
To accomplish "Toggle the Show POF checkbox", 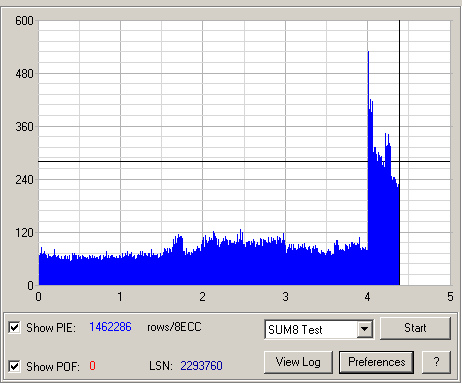I will [14, 366].
